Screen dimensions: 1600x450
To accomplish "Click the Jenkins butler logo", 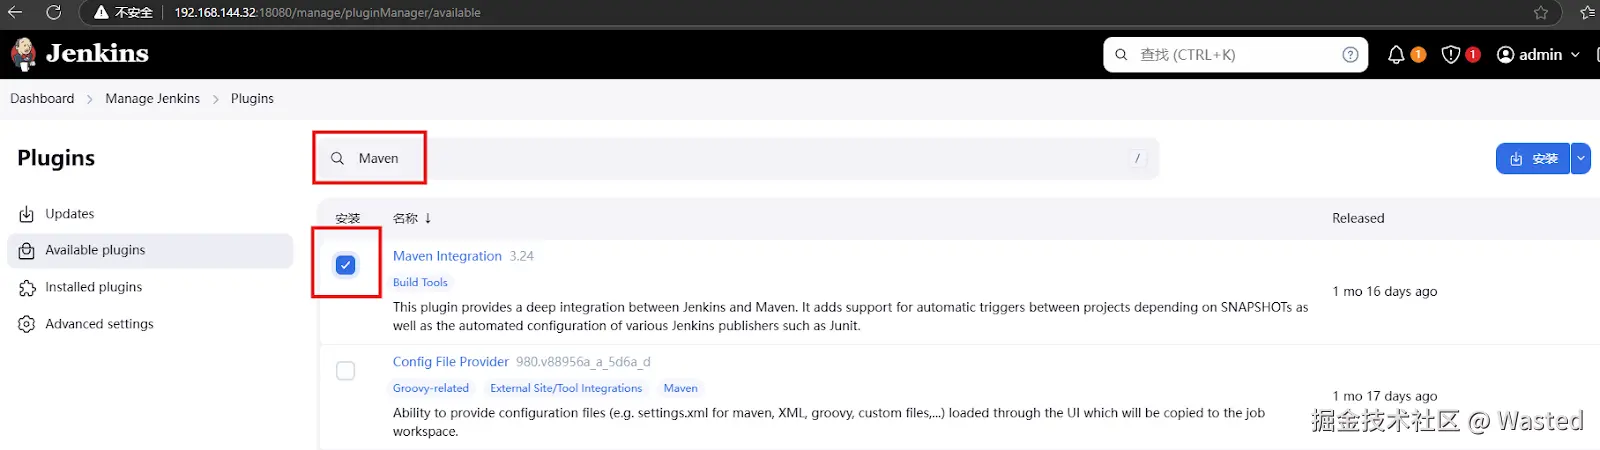I will 23,54.
